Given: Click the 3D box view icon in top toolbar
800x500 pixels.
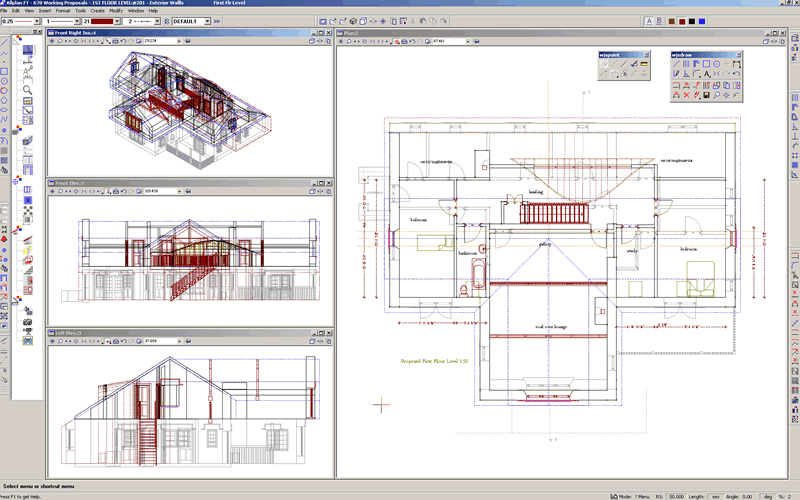Looking at the screenshot, I should point(363,21).
